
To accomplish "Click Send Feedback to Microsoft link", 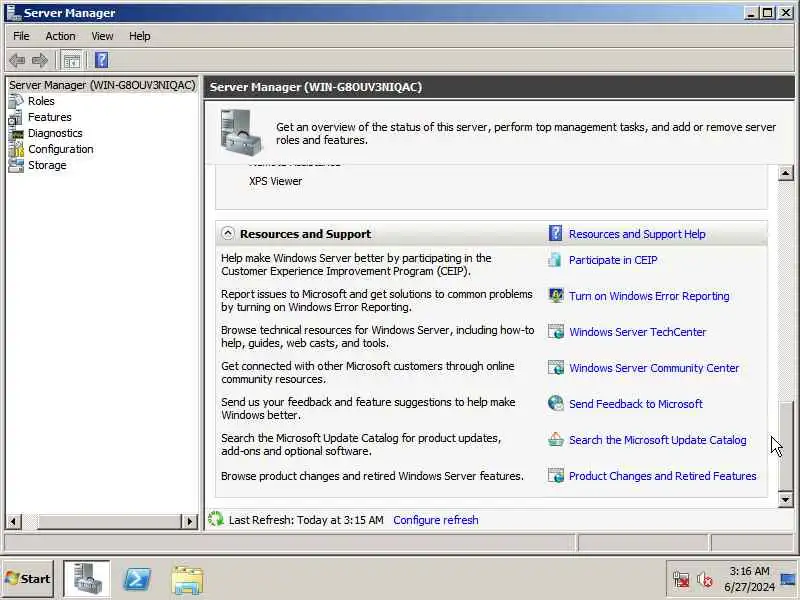I will tap(636, 404).
